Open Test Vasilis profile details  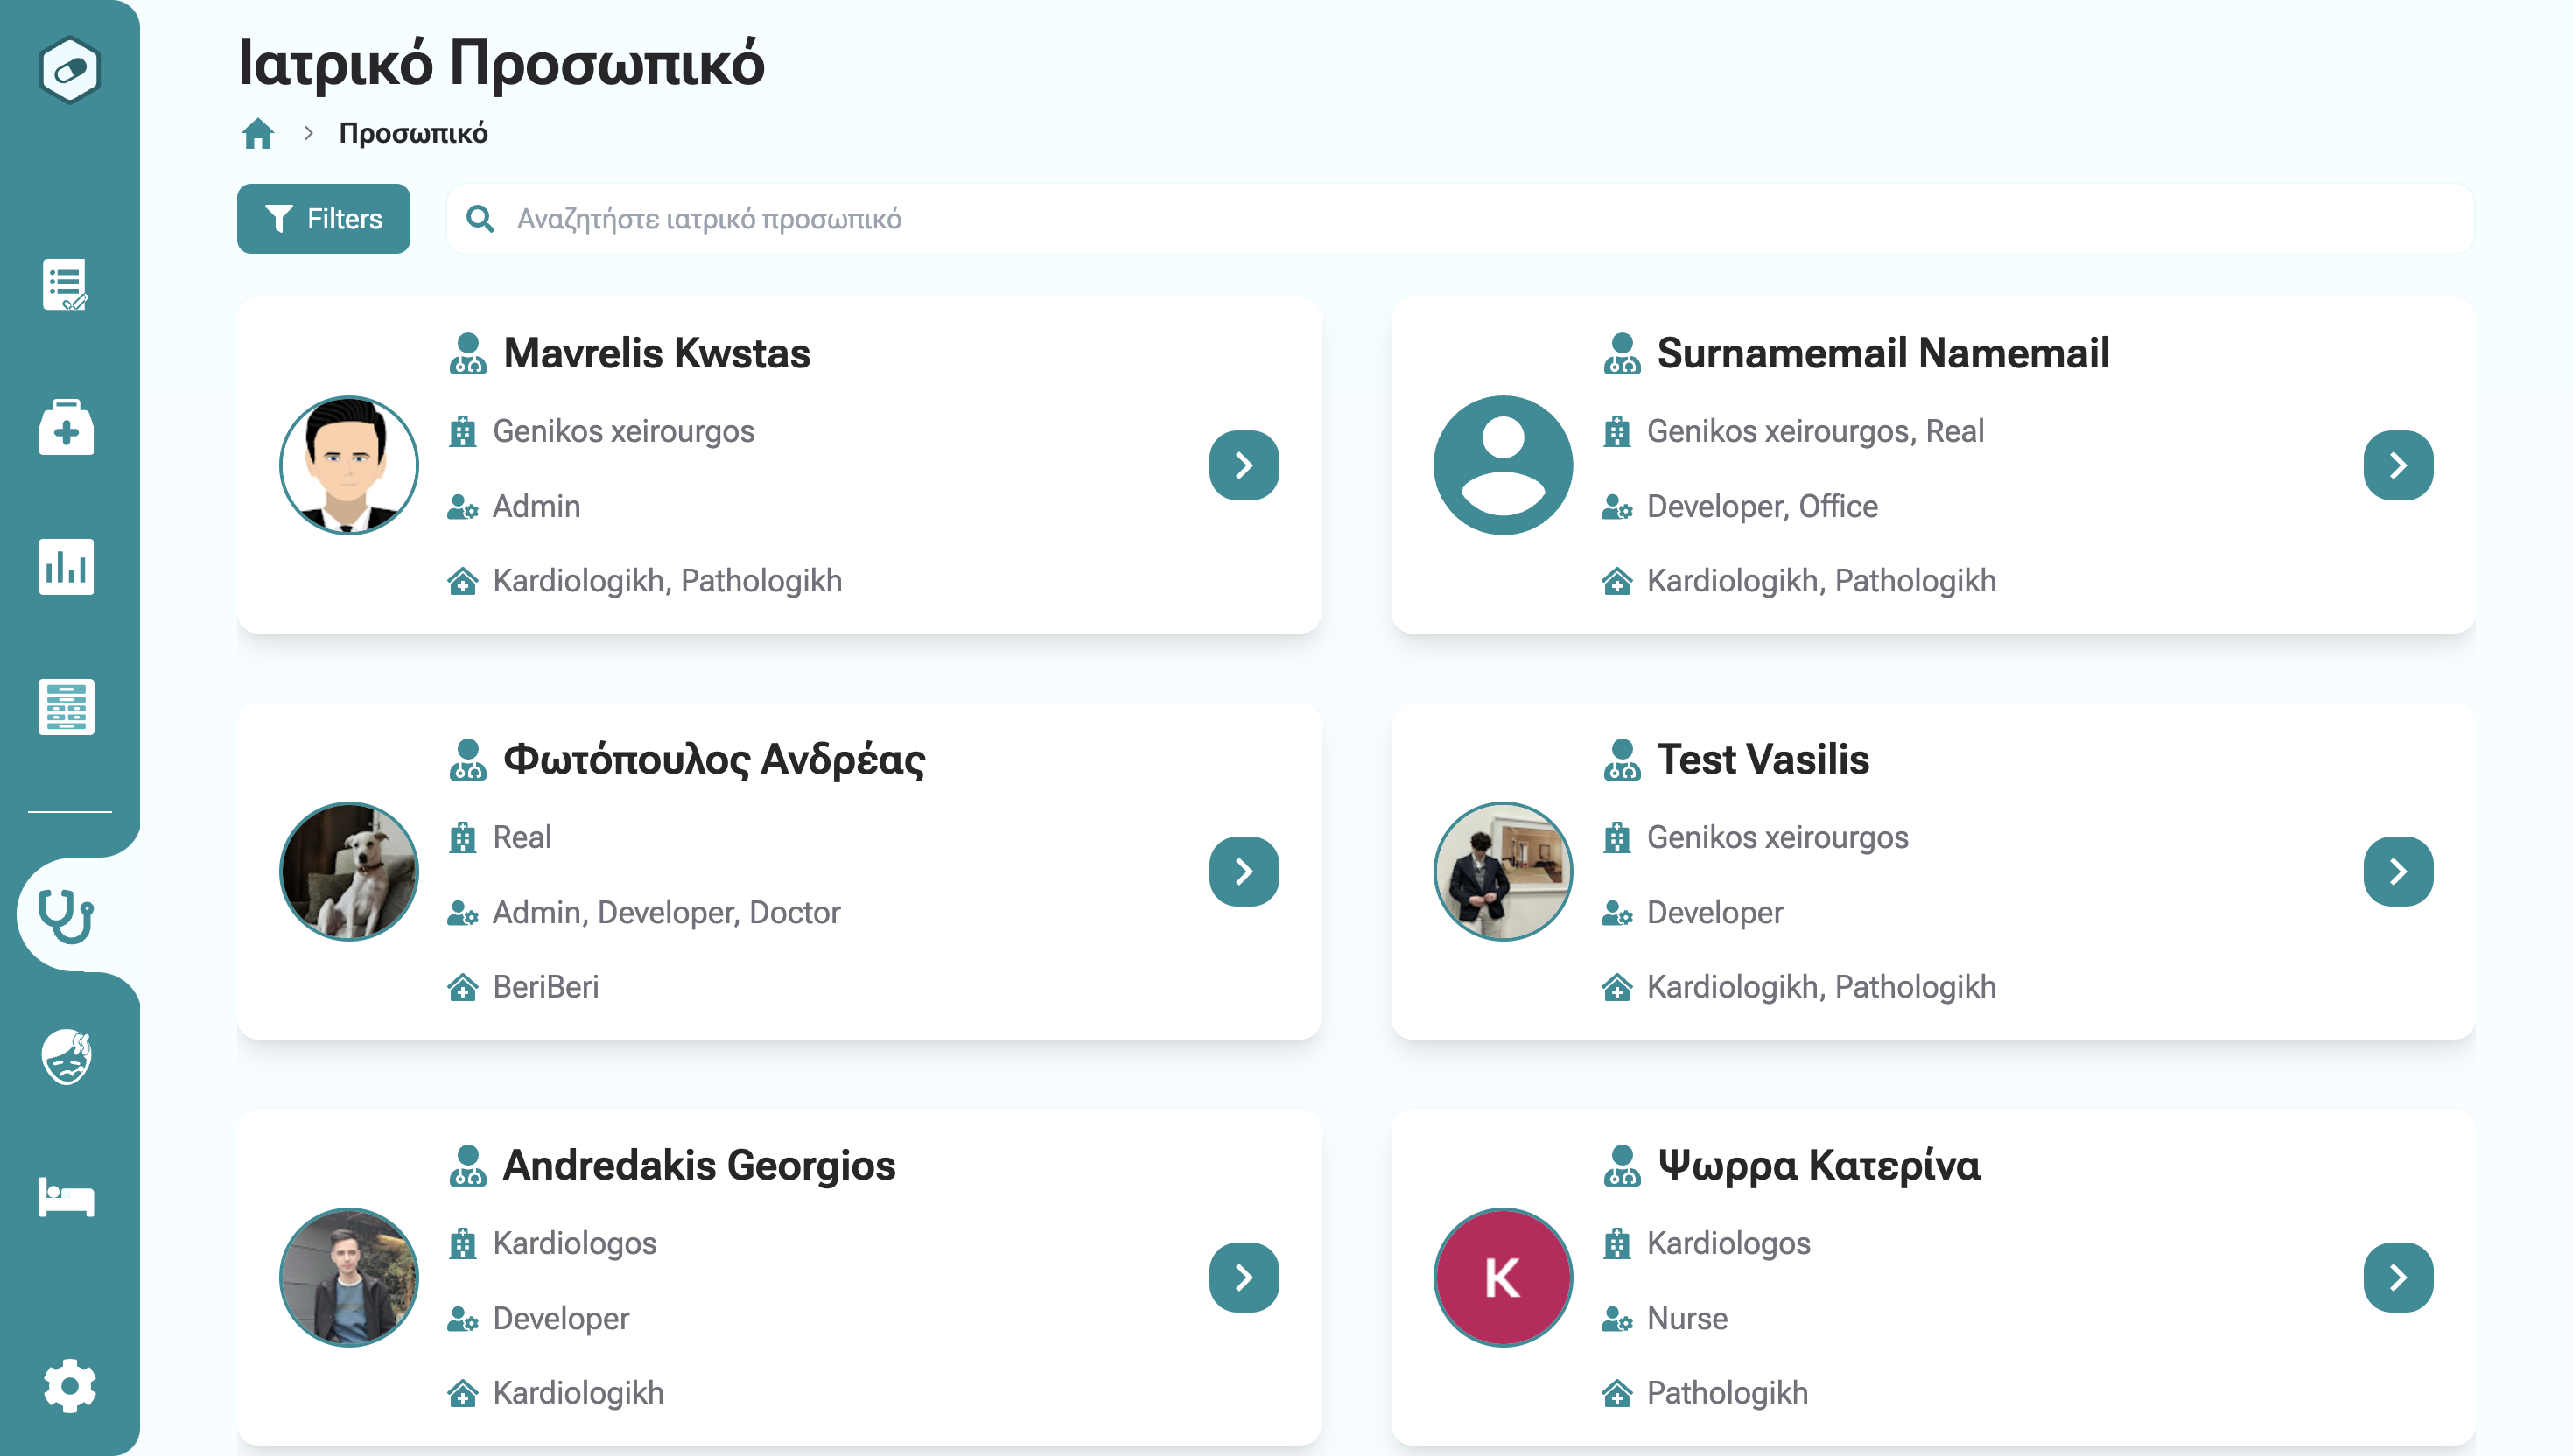2398,871
